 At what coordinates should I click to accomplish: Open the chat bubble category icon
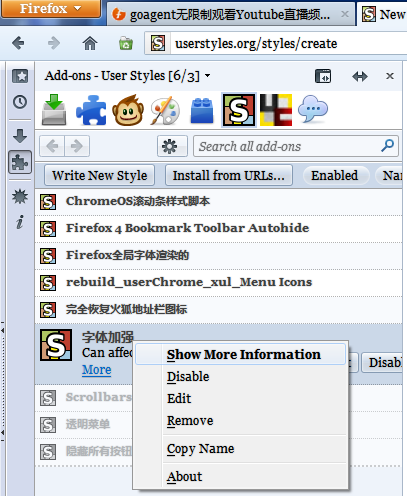point(313,109)
